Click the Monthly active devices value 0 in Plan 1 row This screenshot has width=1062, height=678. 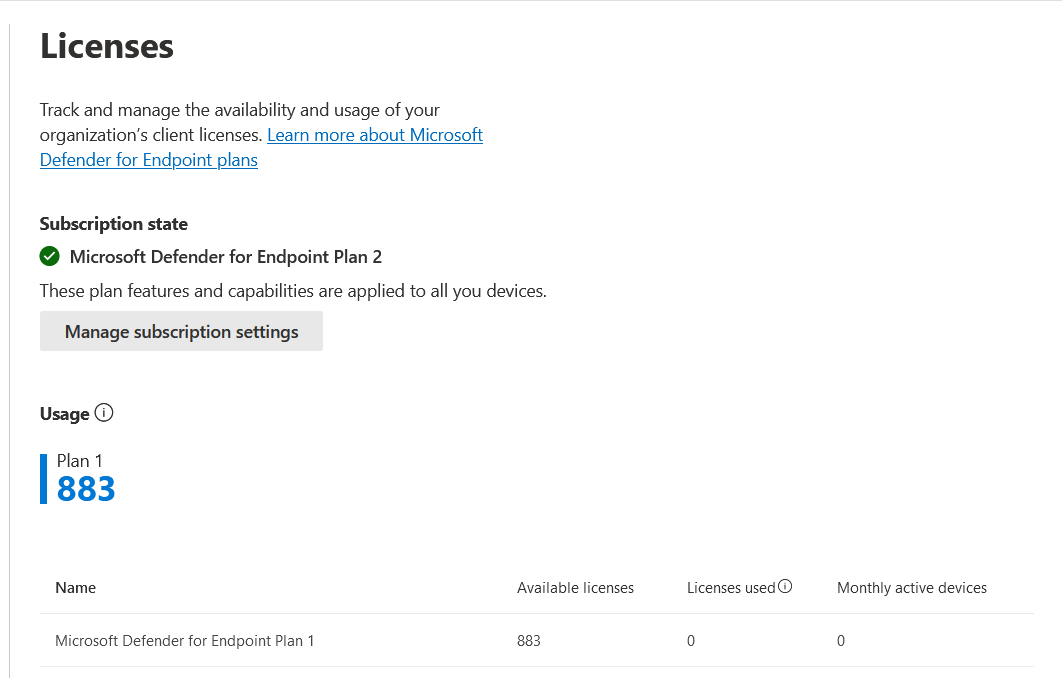[x=841, y=641]
